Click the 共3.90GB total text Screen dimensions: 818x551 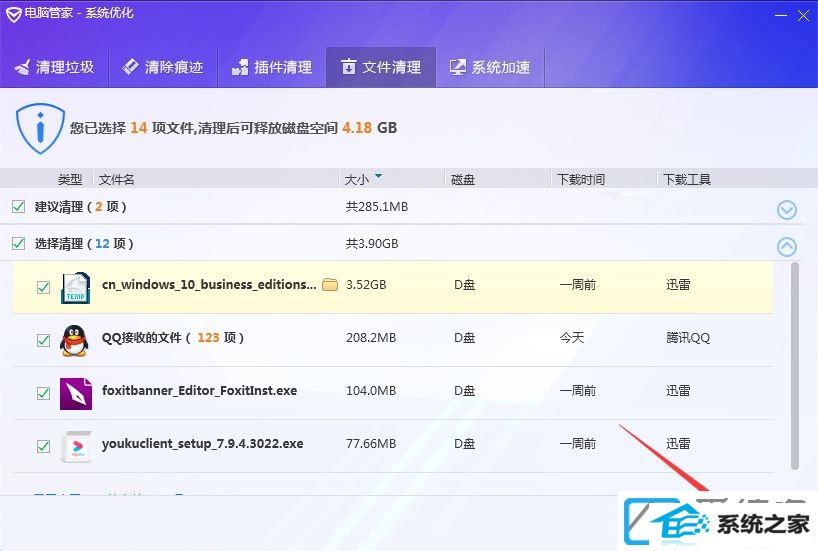click(371, 244)
